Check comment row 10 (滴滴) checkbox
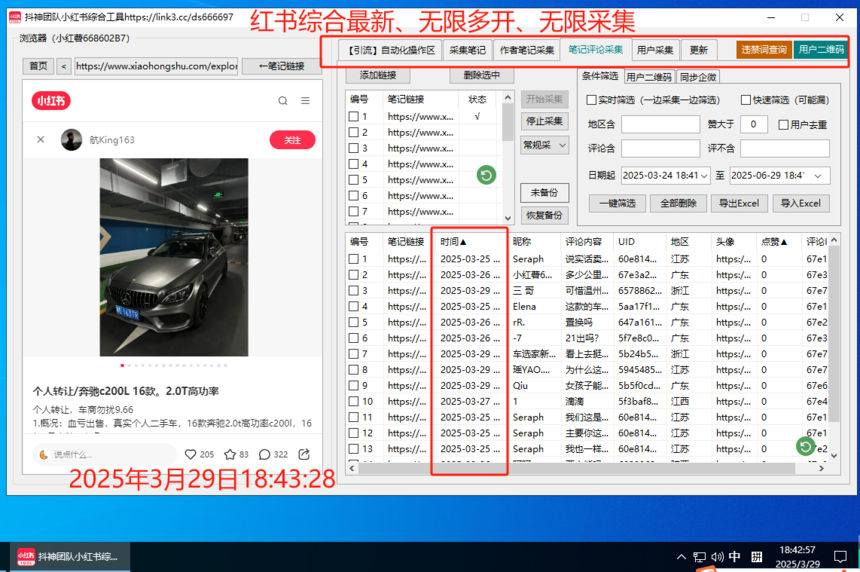 point(354,402)
